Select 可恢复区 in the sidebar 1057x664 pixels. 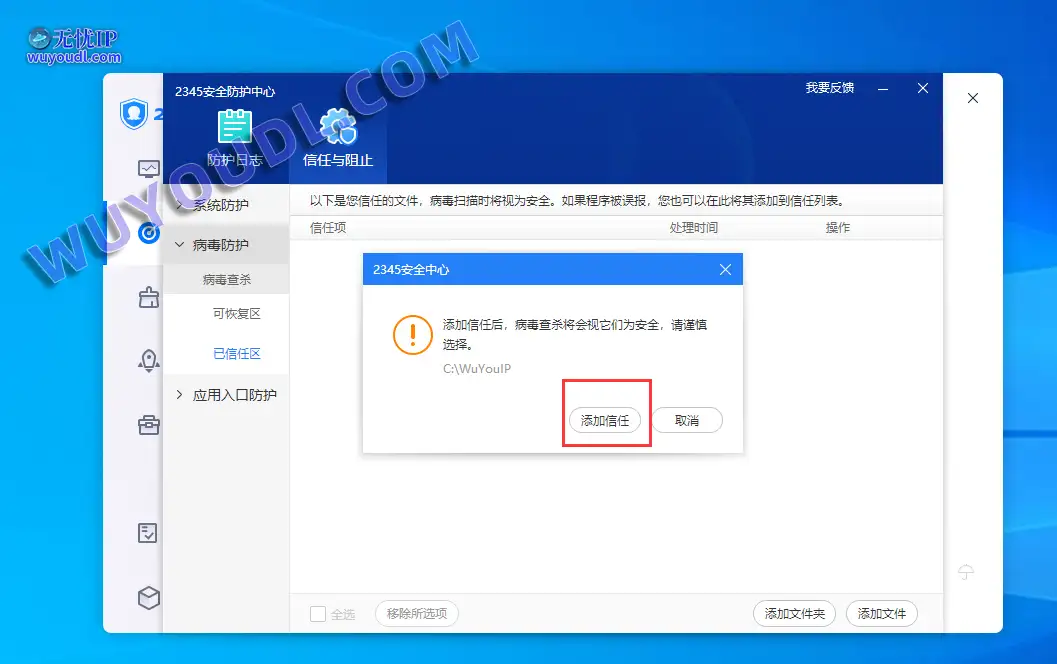237,313
